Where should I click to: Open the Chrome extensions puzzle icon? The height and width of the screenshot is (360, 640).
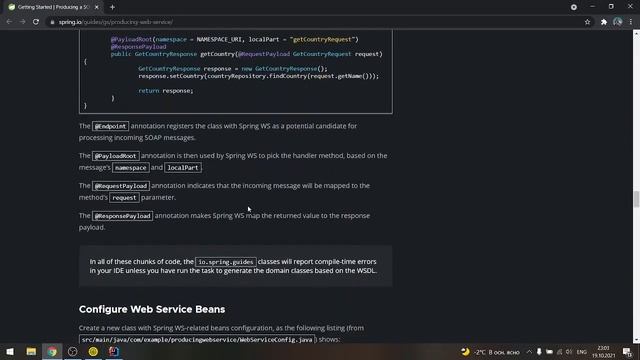(x=604, y=22)
